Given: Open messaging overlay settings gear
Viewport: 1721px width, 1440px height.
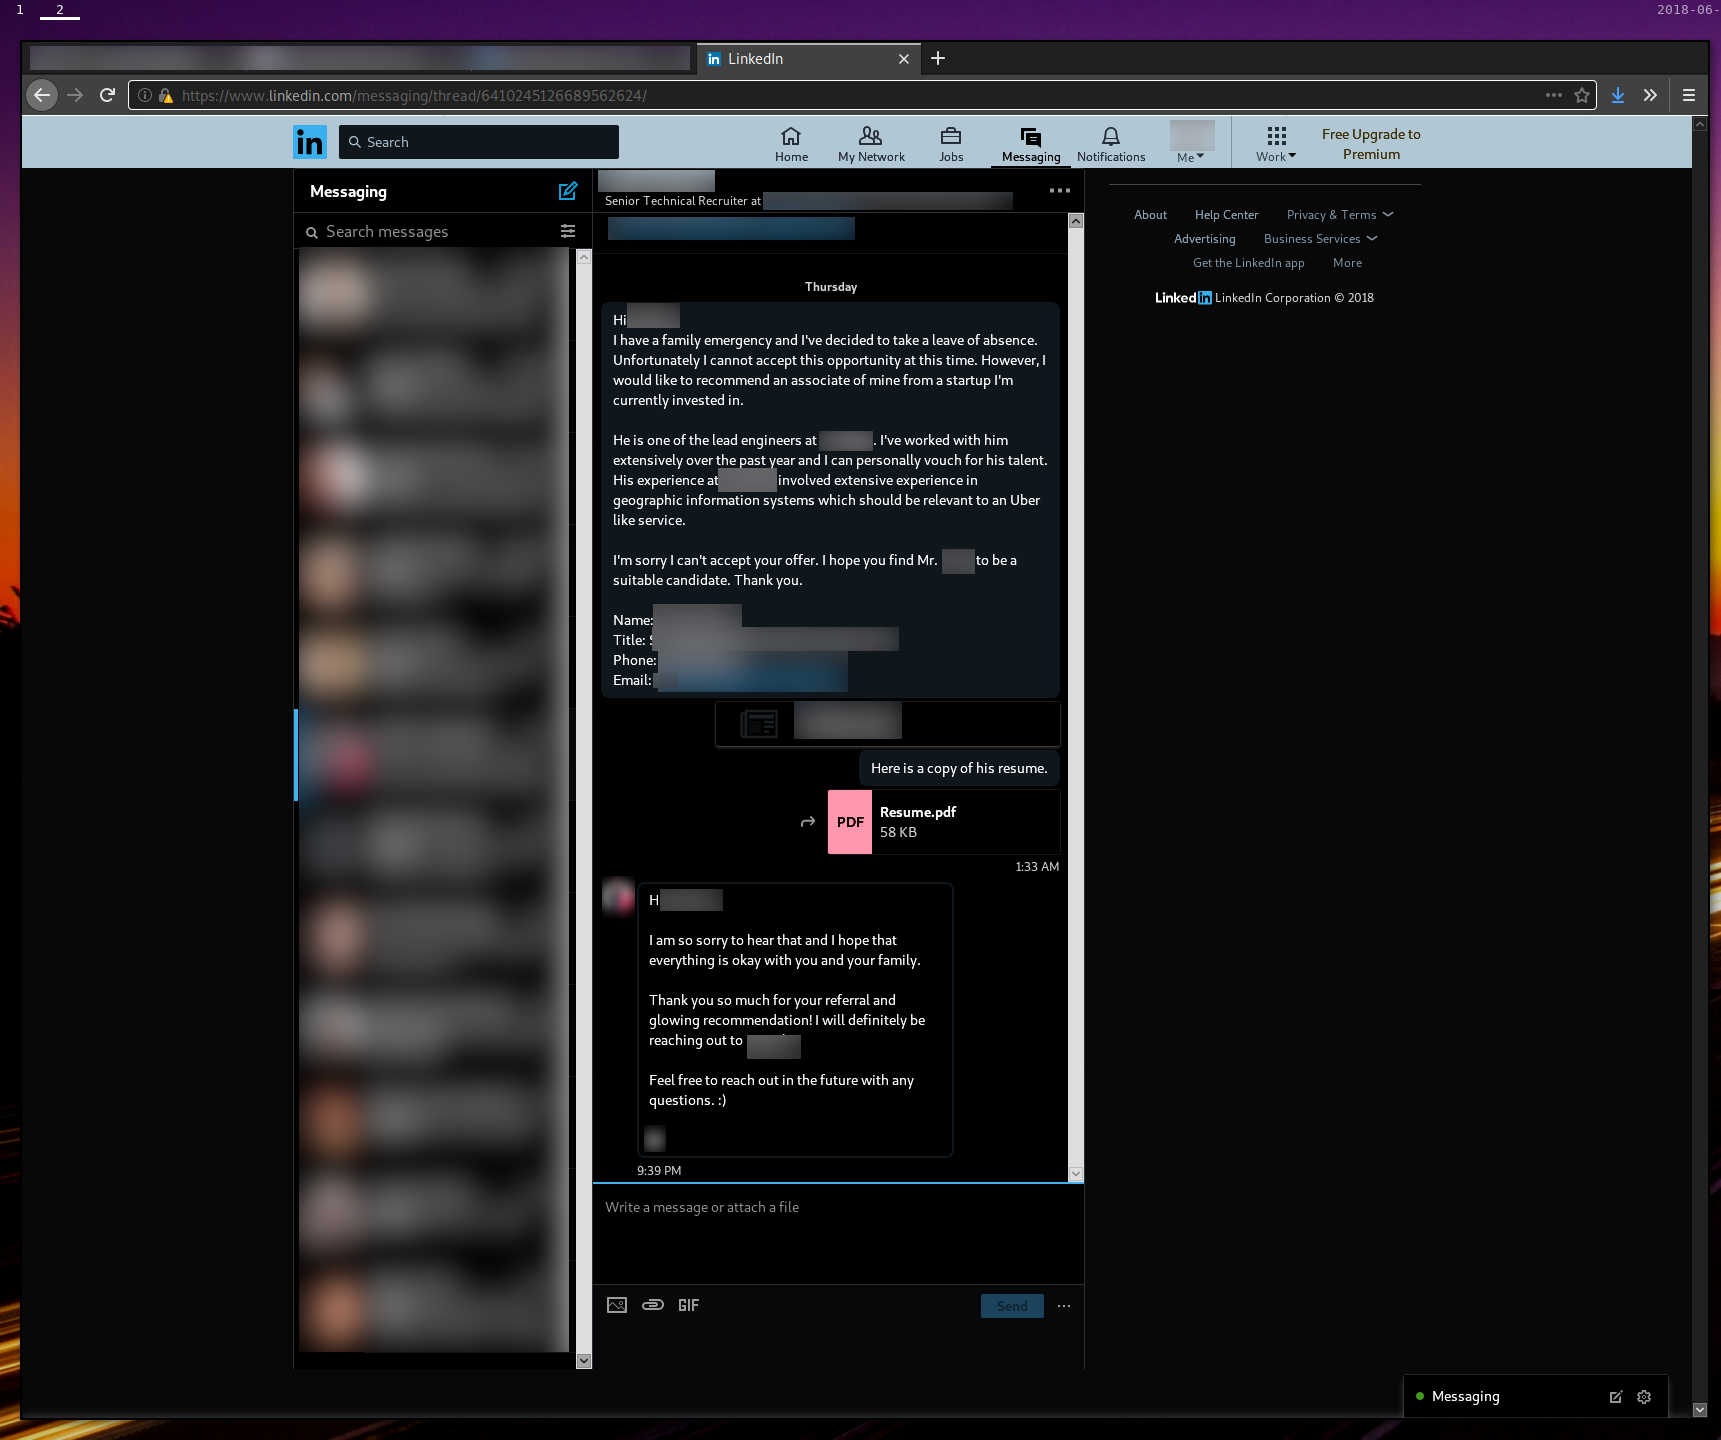Looking at the screenshot, I should coord(1644,1397).
